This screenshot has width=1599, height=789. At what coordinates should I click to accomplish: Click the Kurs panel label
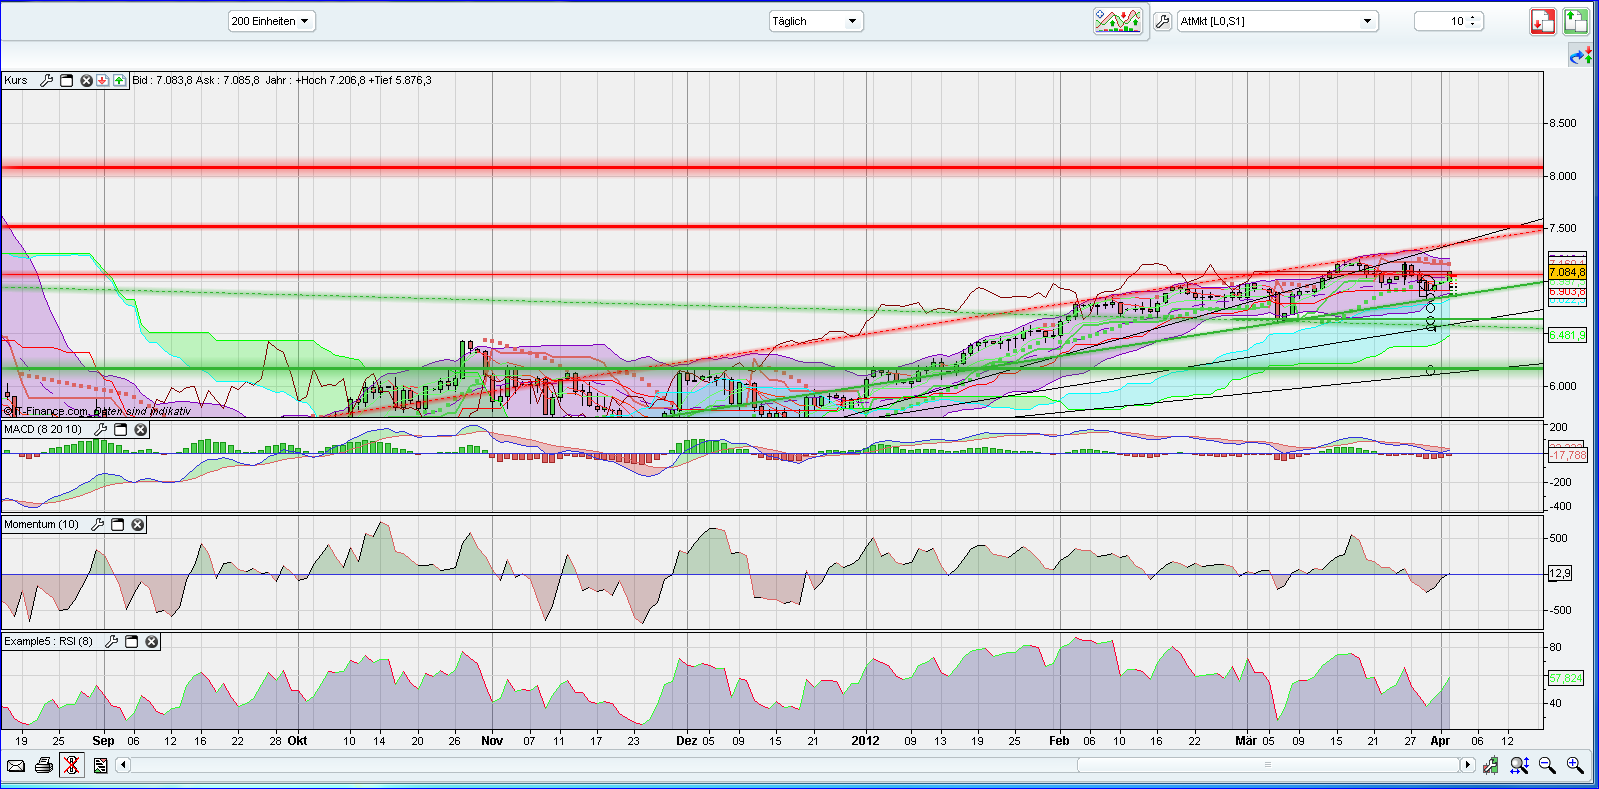click(x=16, y=81)
